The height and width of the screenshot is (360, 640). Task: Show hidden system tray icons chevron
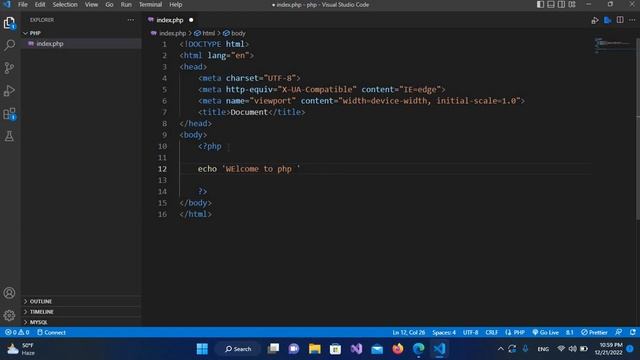coord(500,349)
